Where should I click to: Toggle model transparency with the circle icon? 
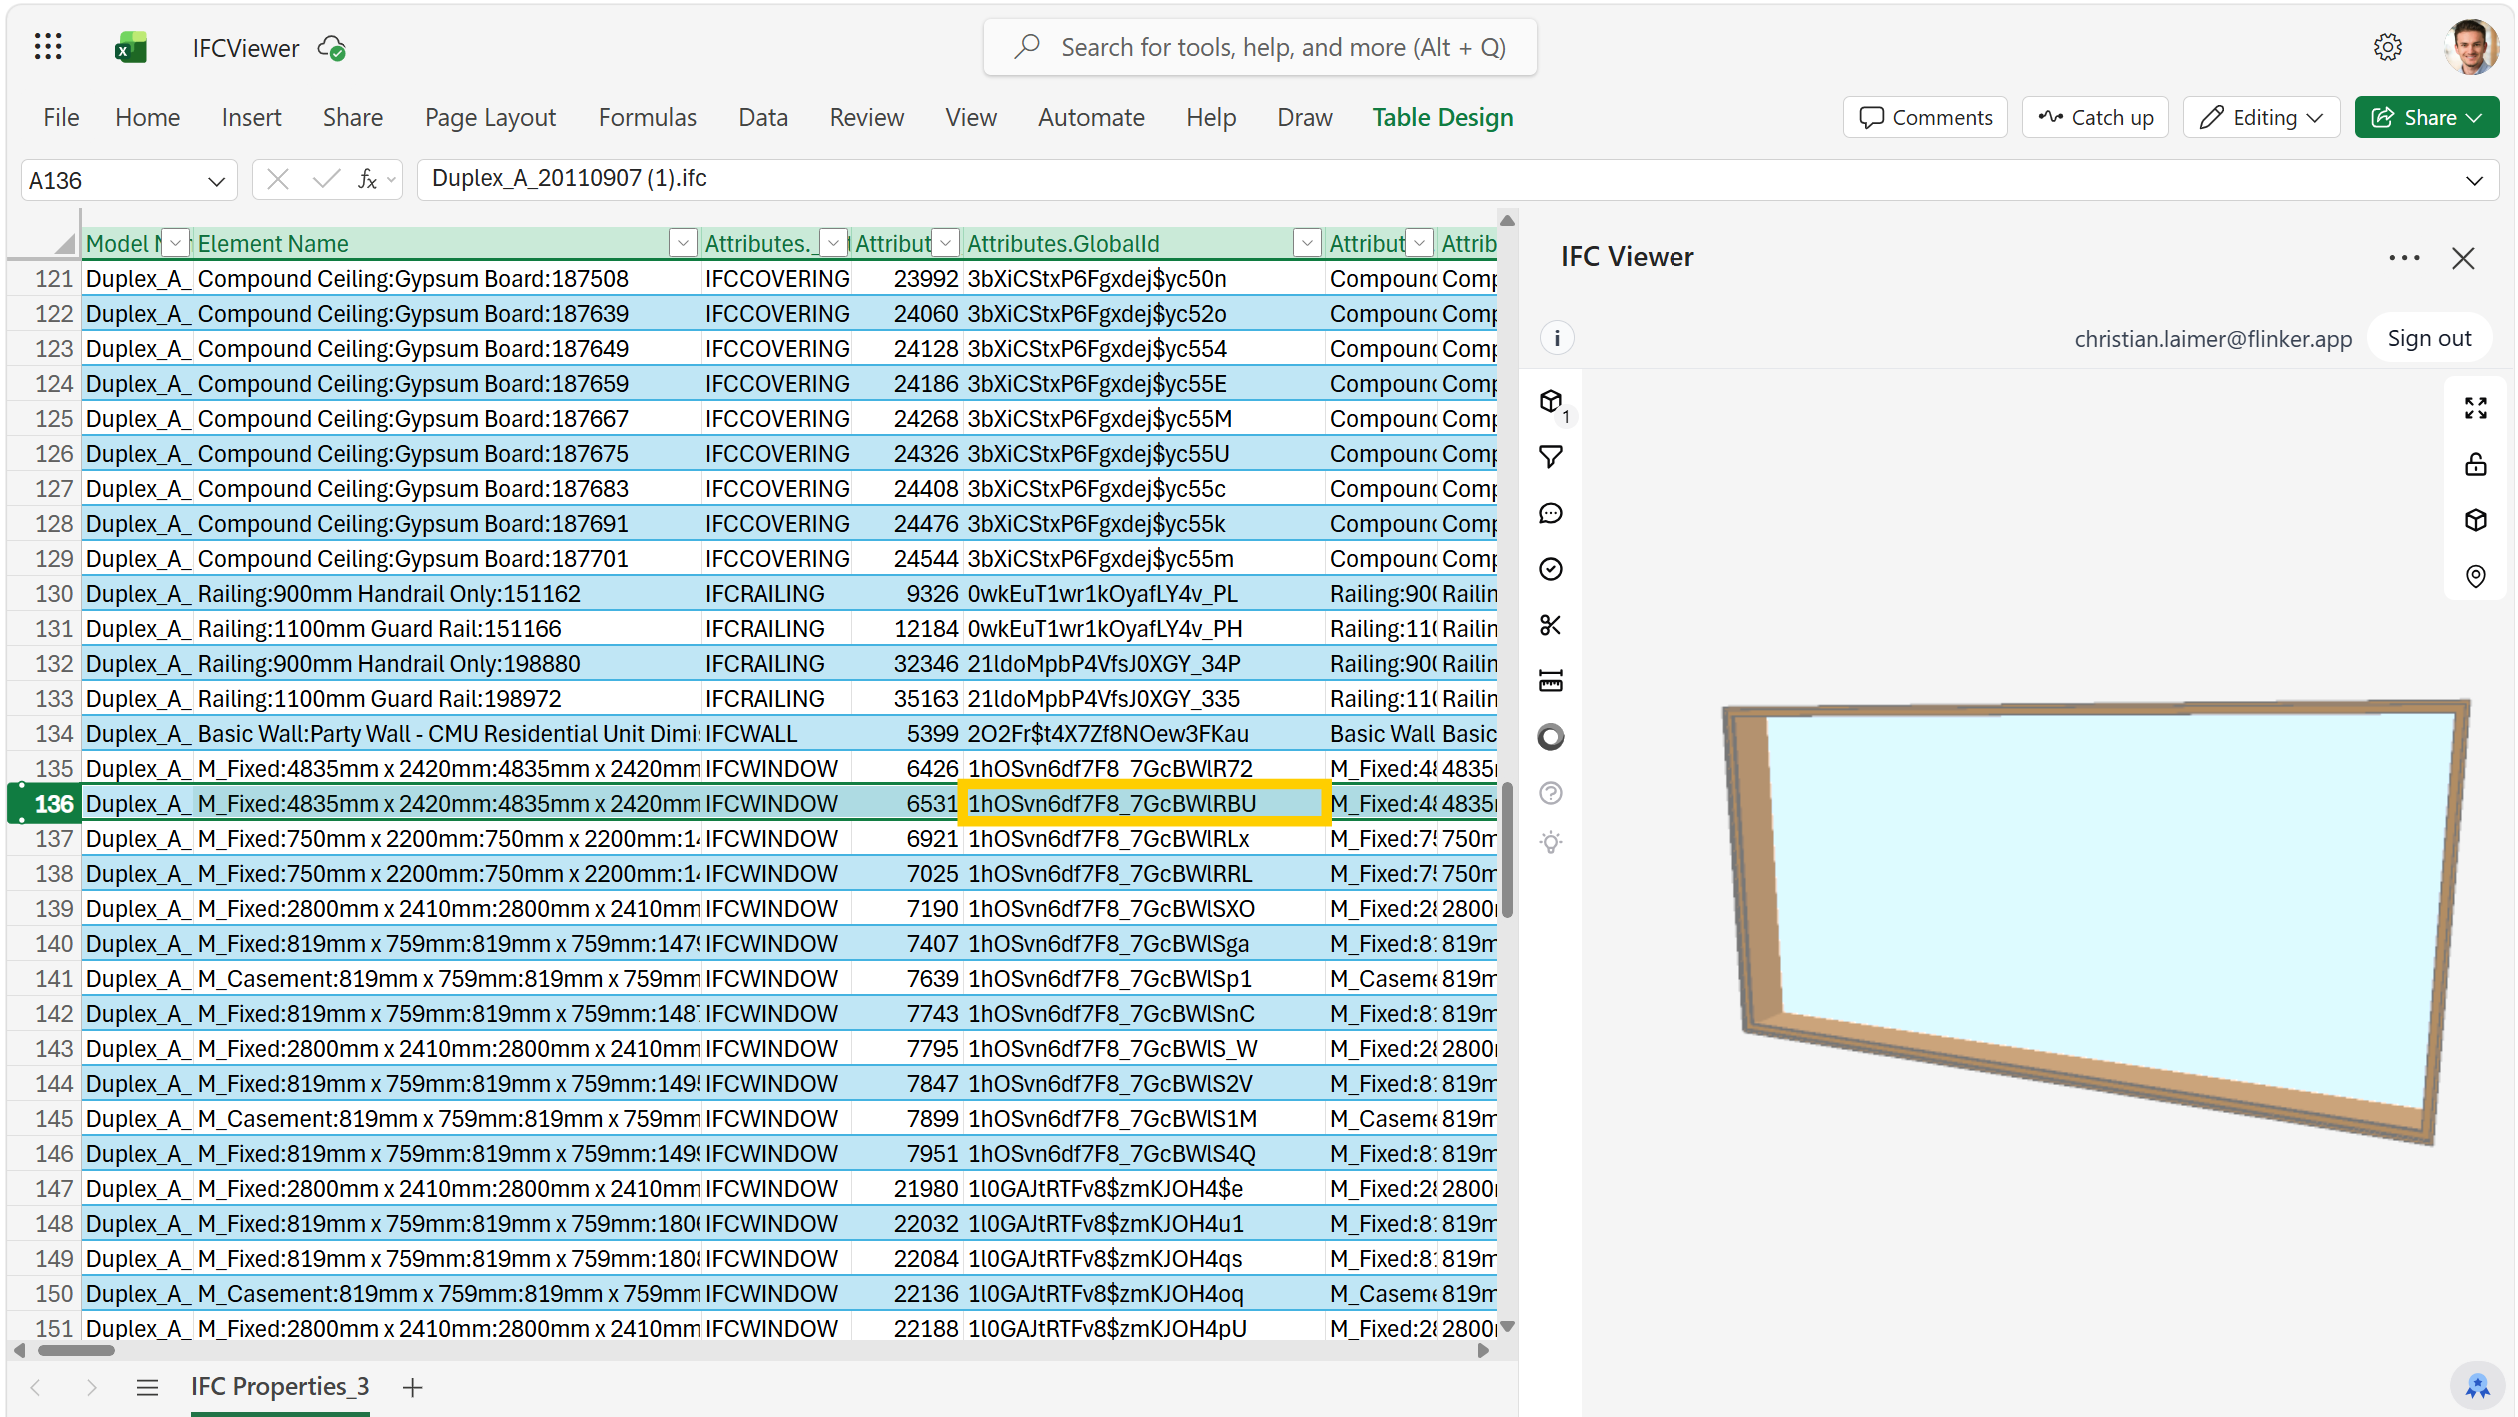pos(1551,736)
